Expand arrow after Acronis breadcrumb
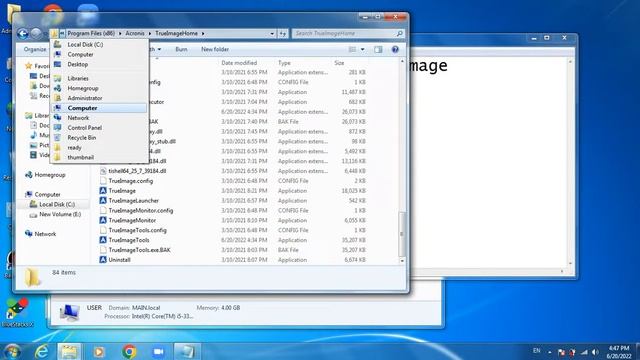640x360 pixels. [150, 33]
